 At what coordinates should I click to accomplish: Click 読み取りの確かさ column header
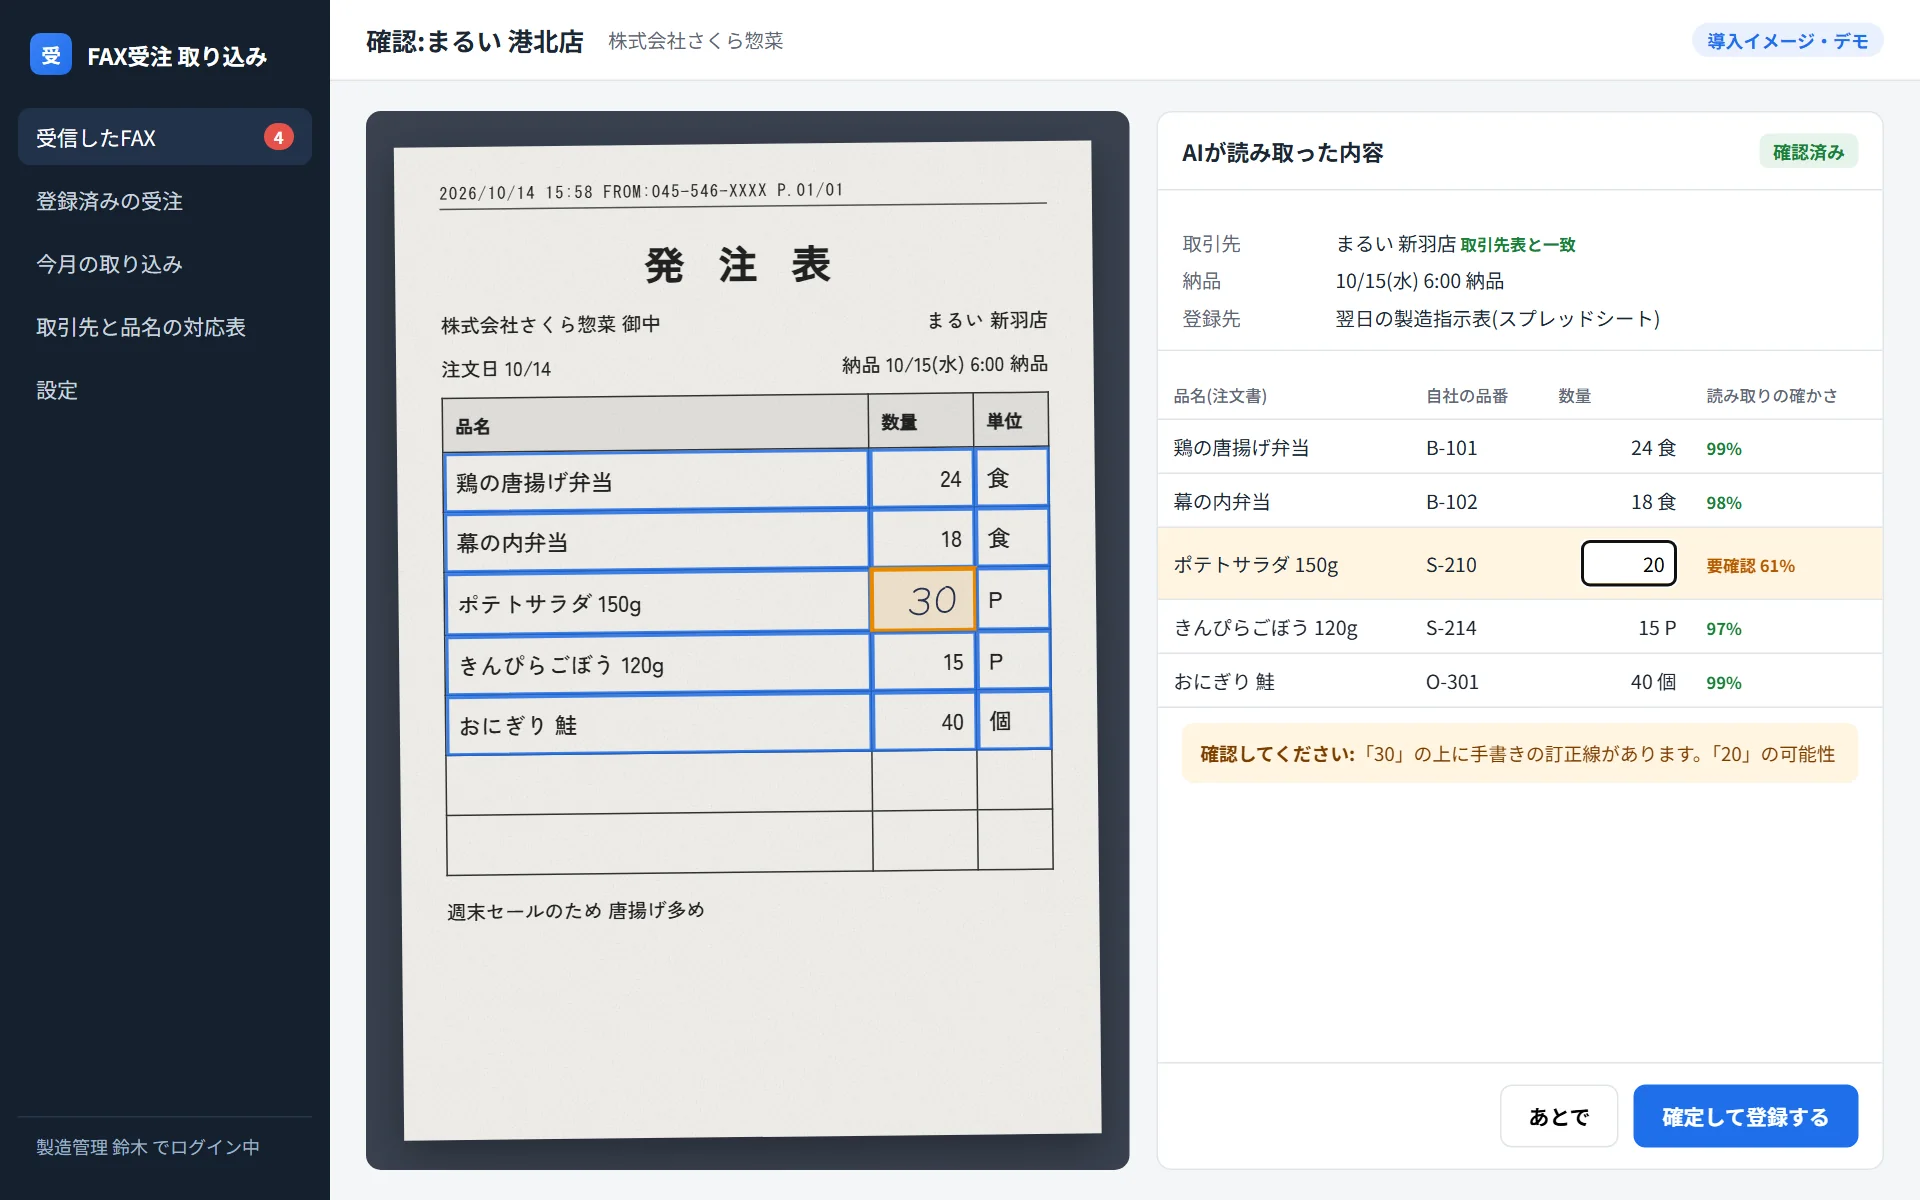pyautogui.click(x=1771, y=396)
